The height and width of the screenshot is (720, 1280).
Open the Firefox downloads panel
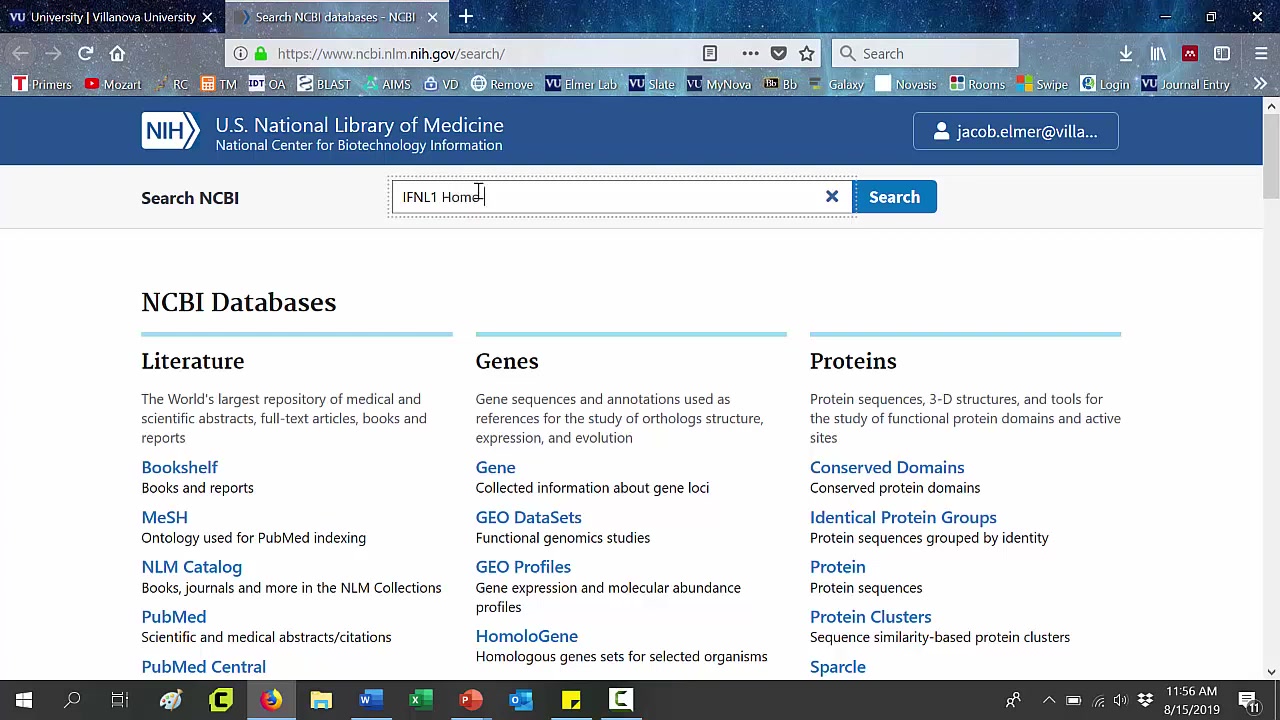coord(1126,54)
